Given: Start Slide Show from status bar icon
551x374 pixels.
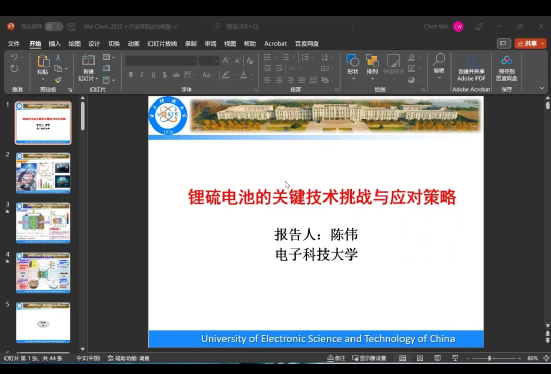Looking at the screenshot, I should (455, 358).
